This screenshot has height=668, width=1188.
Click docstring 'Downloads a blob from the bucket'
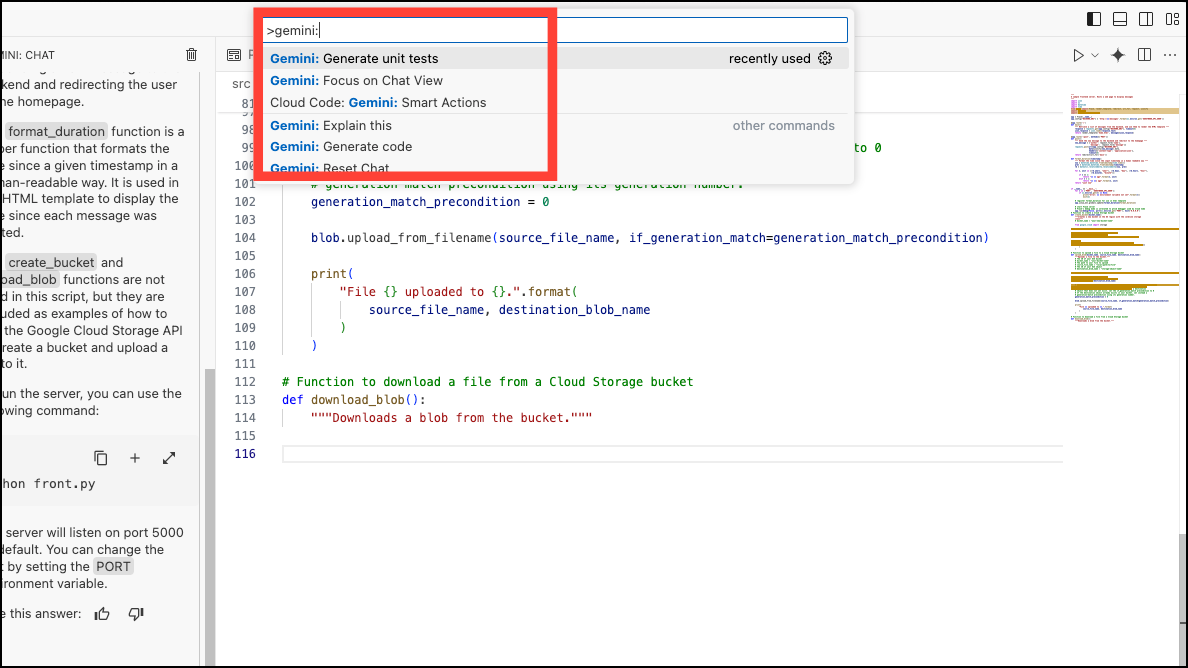(451, 418)
